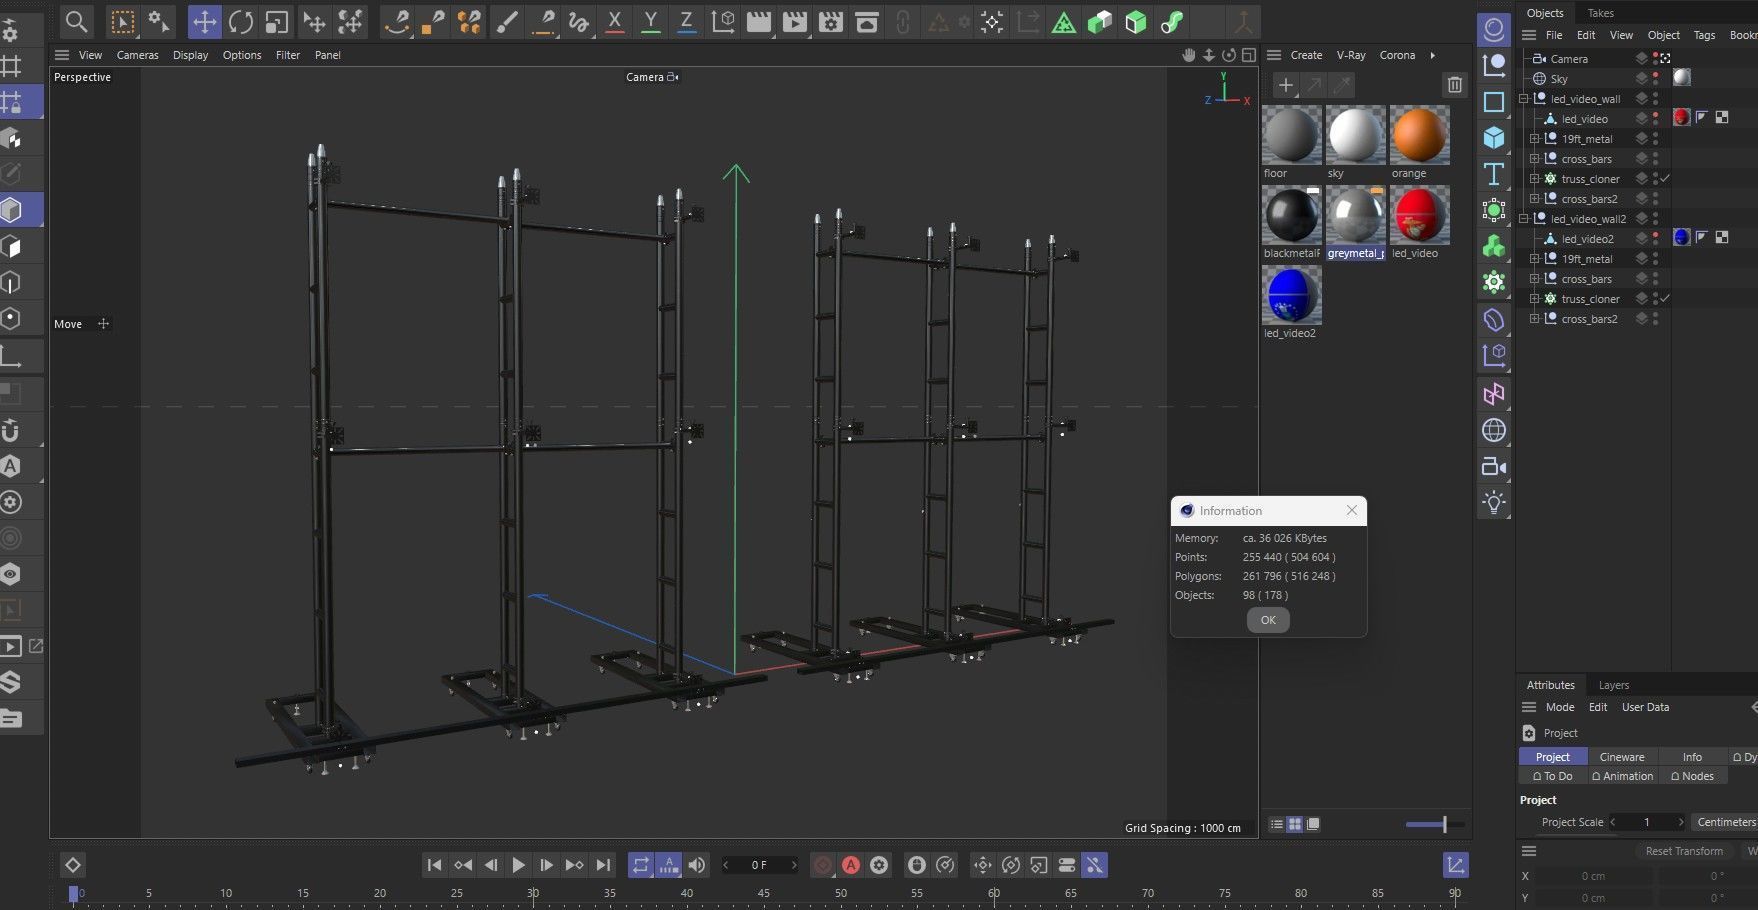Expand first cross_bars object node

coord(1534,159)
